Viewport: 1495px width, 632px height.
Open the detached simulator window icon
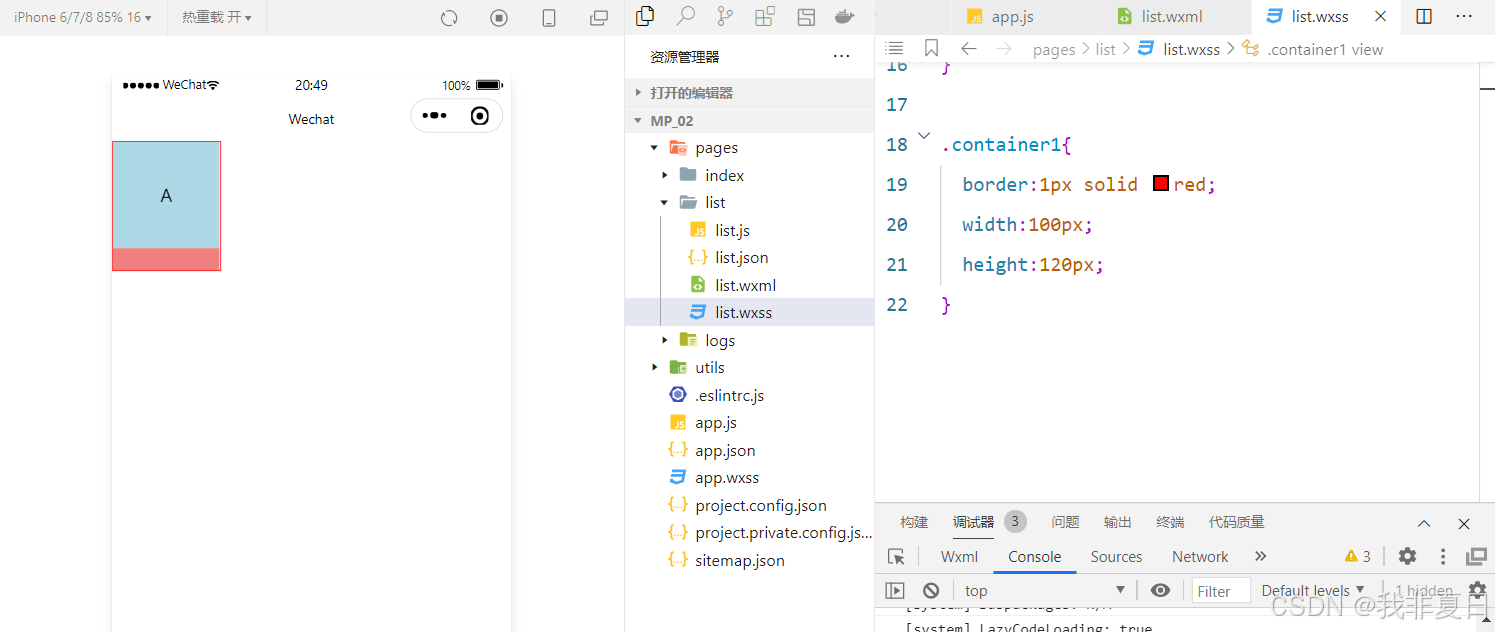599,18
